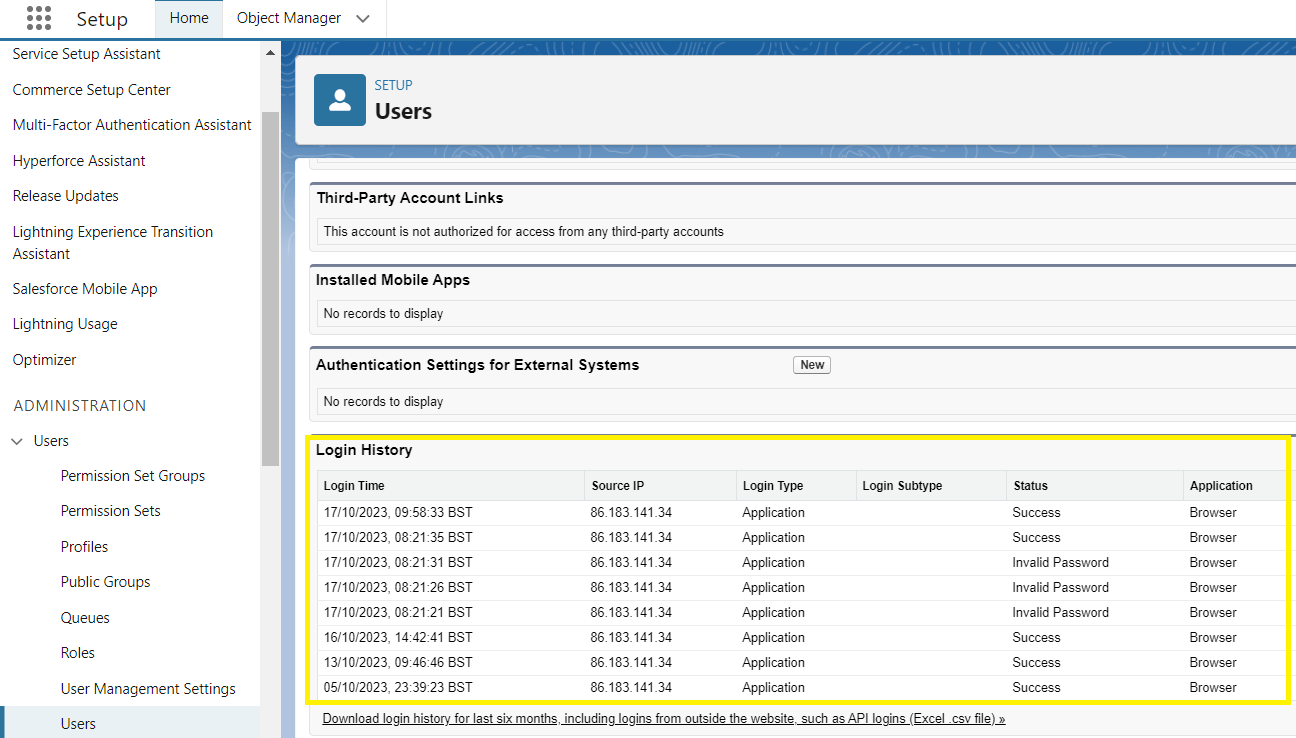
Task: Open Profiles in sidebar
Action: [84, 547]
